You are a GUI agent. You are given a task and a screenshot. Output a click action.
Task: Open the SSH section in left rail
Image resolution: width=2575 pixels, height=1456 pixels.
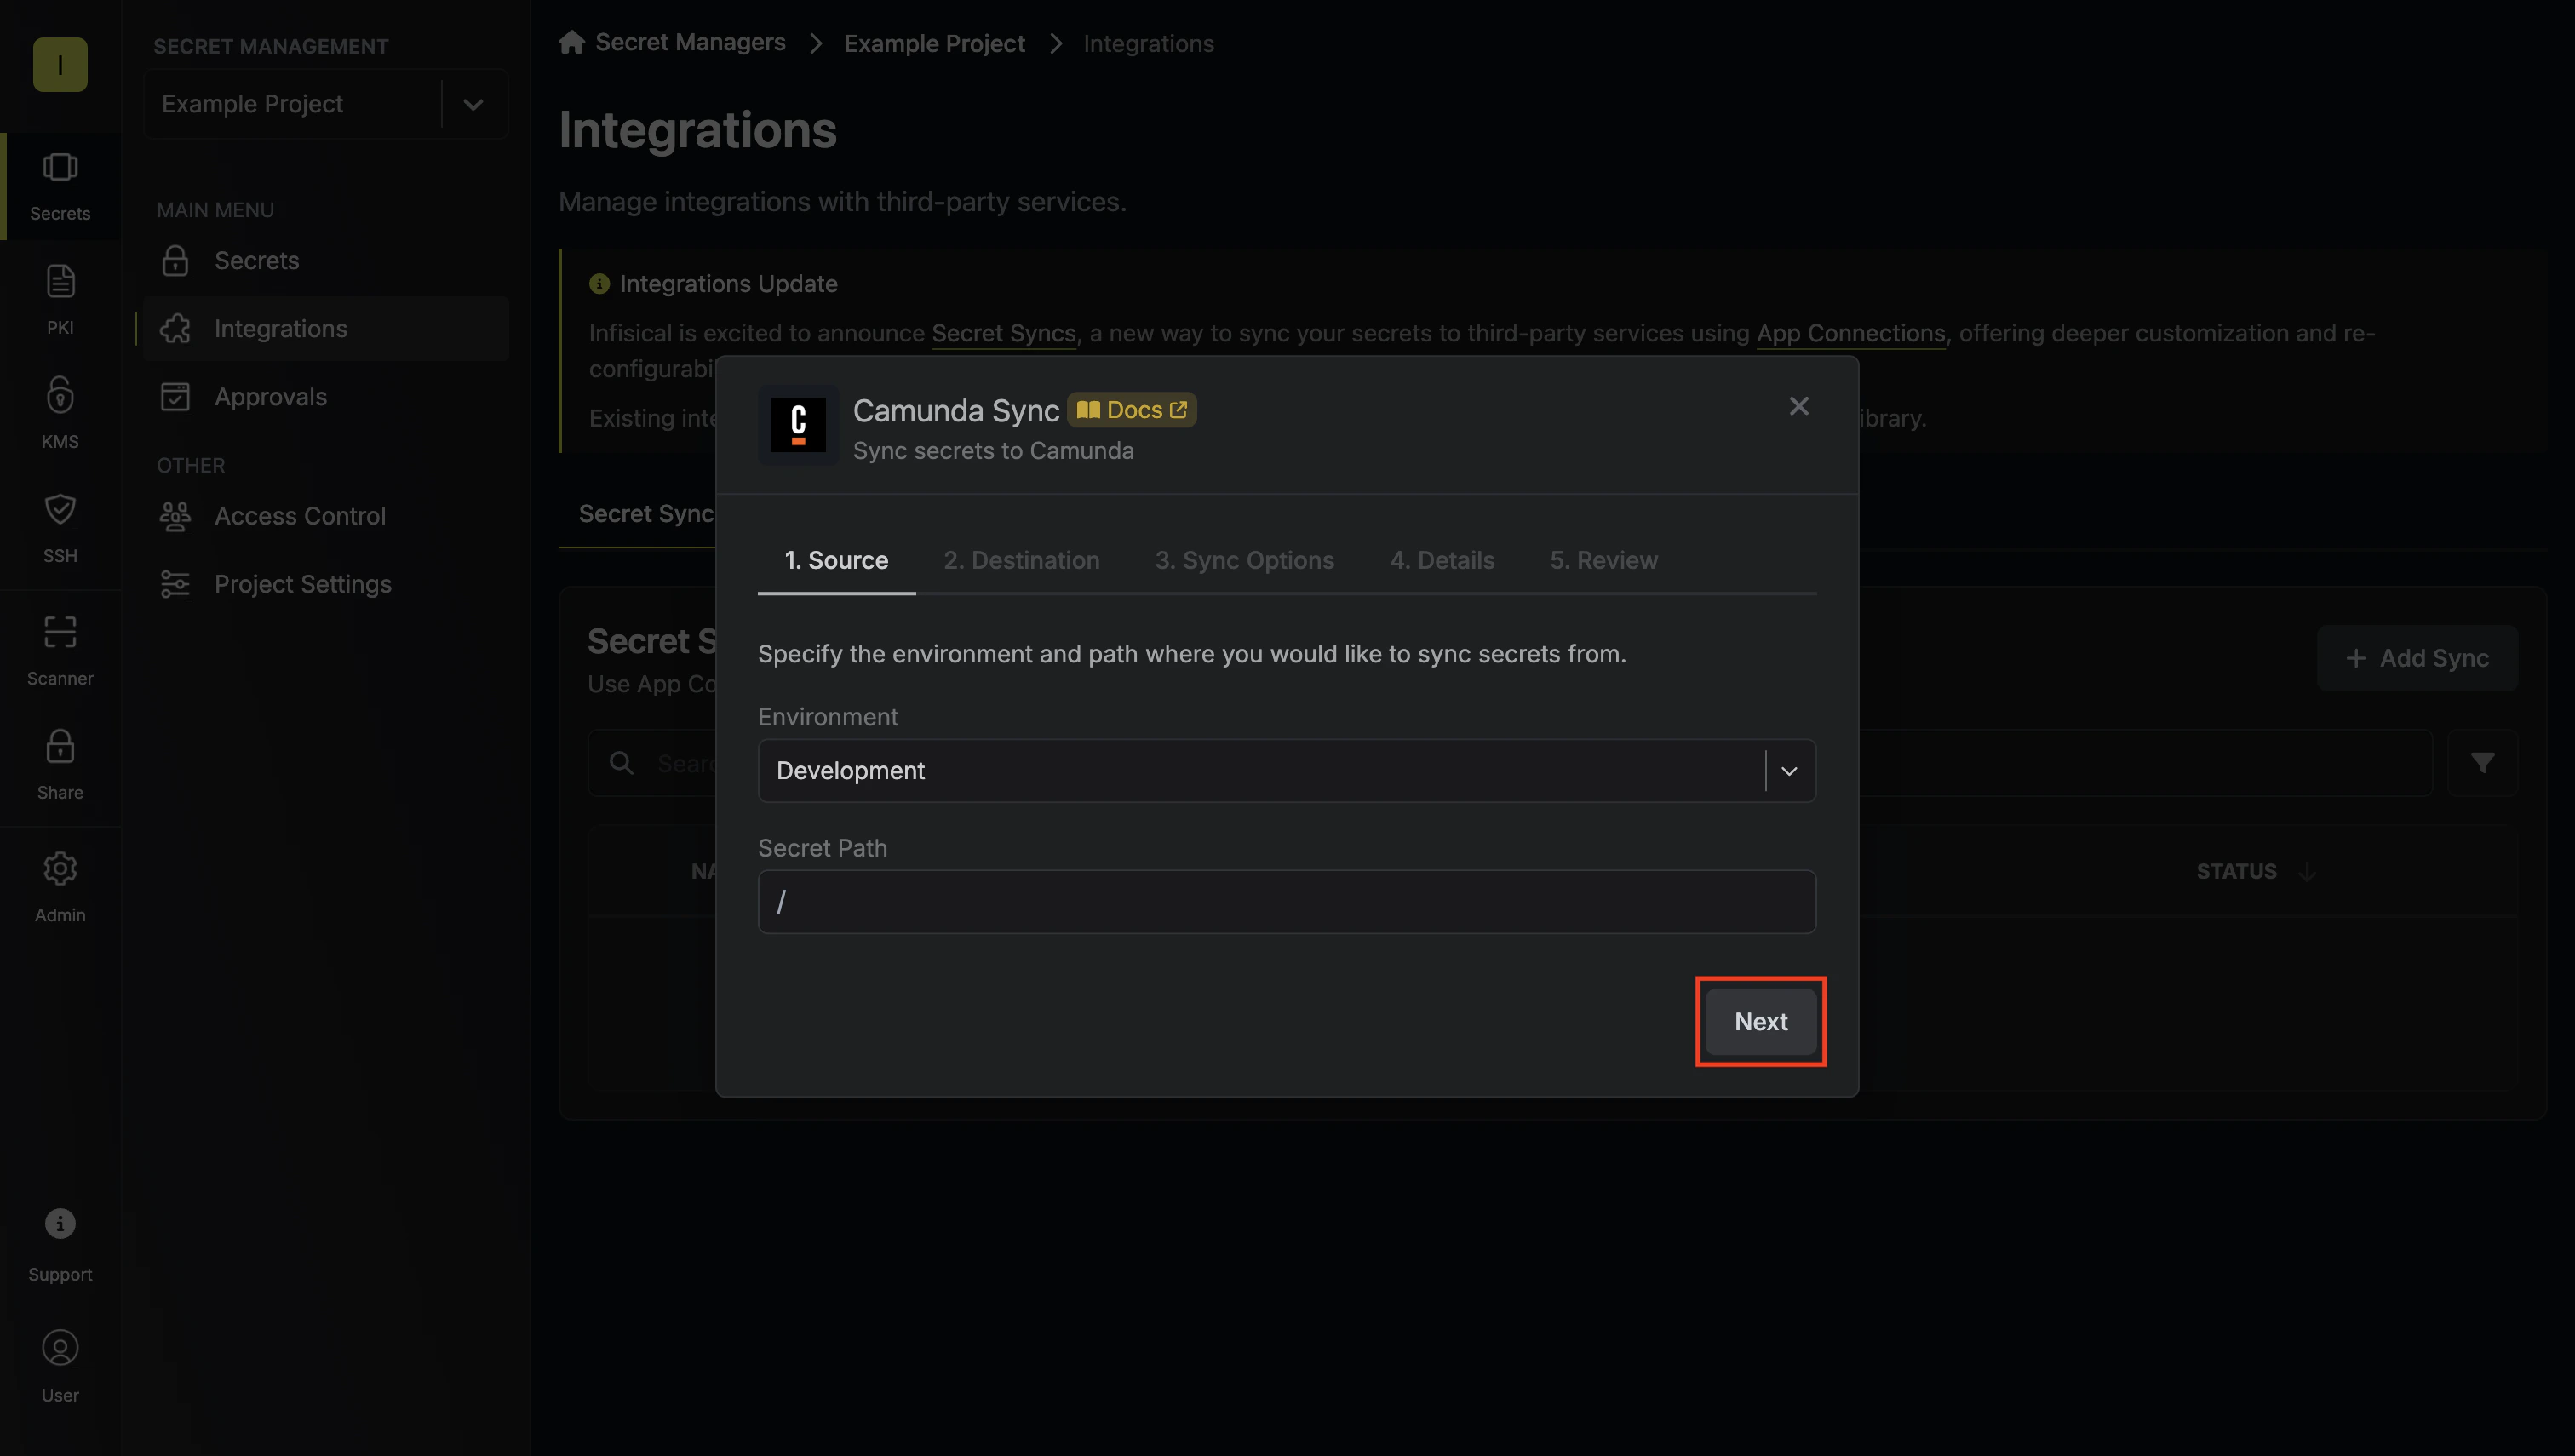pyautogui.click(x=60, y=528)
